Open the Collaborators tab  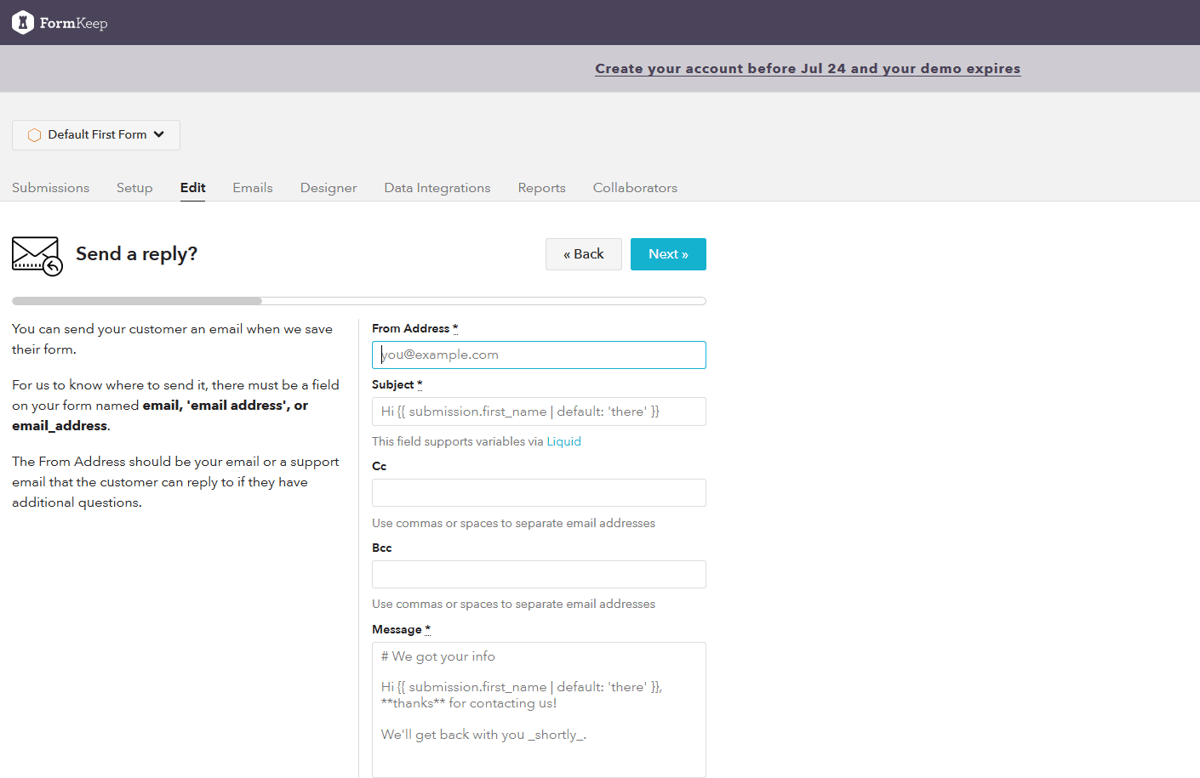634,187
